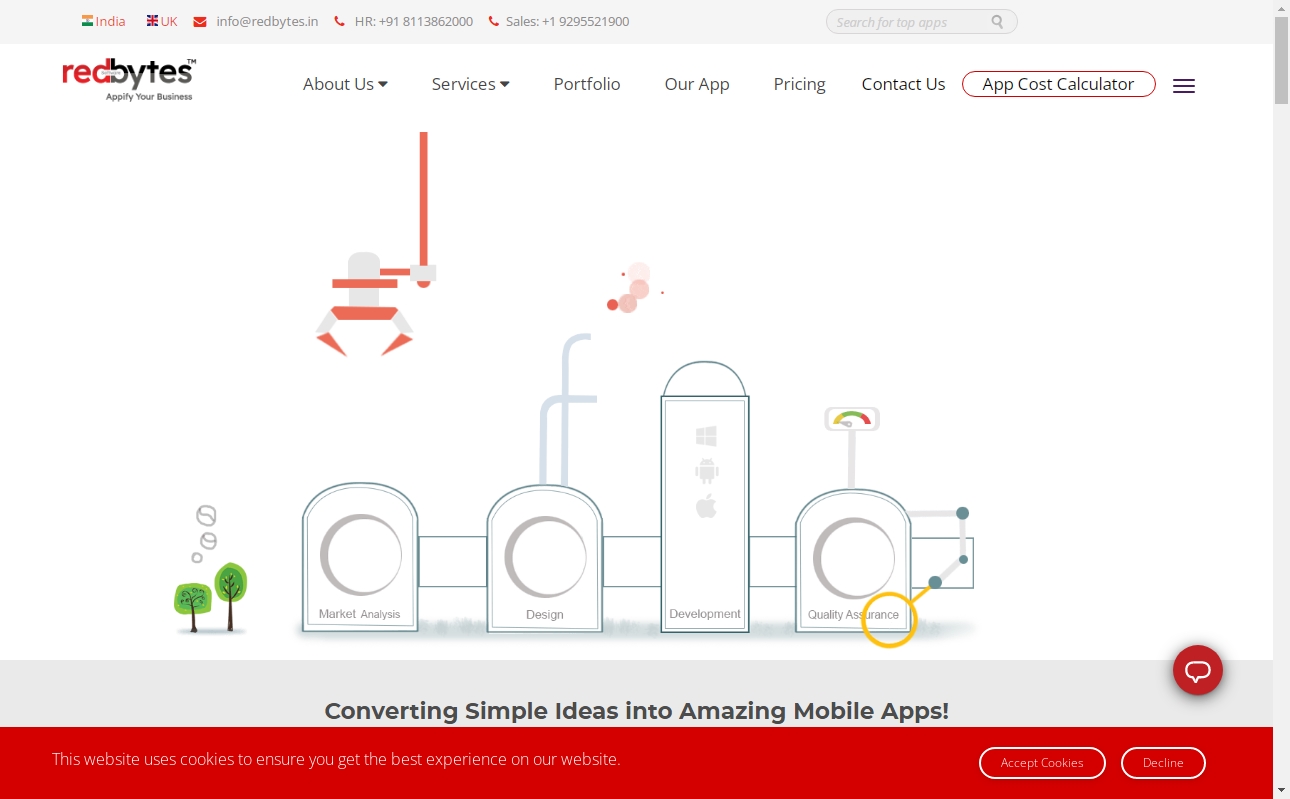1290x799 pixels.
Task: Open the Our App page
Action: 697,84
